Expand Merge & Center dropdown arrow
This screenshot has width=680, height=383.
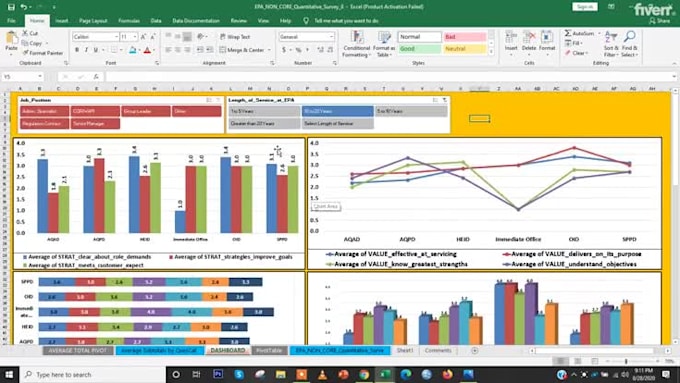(269, 50)
